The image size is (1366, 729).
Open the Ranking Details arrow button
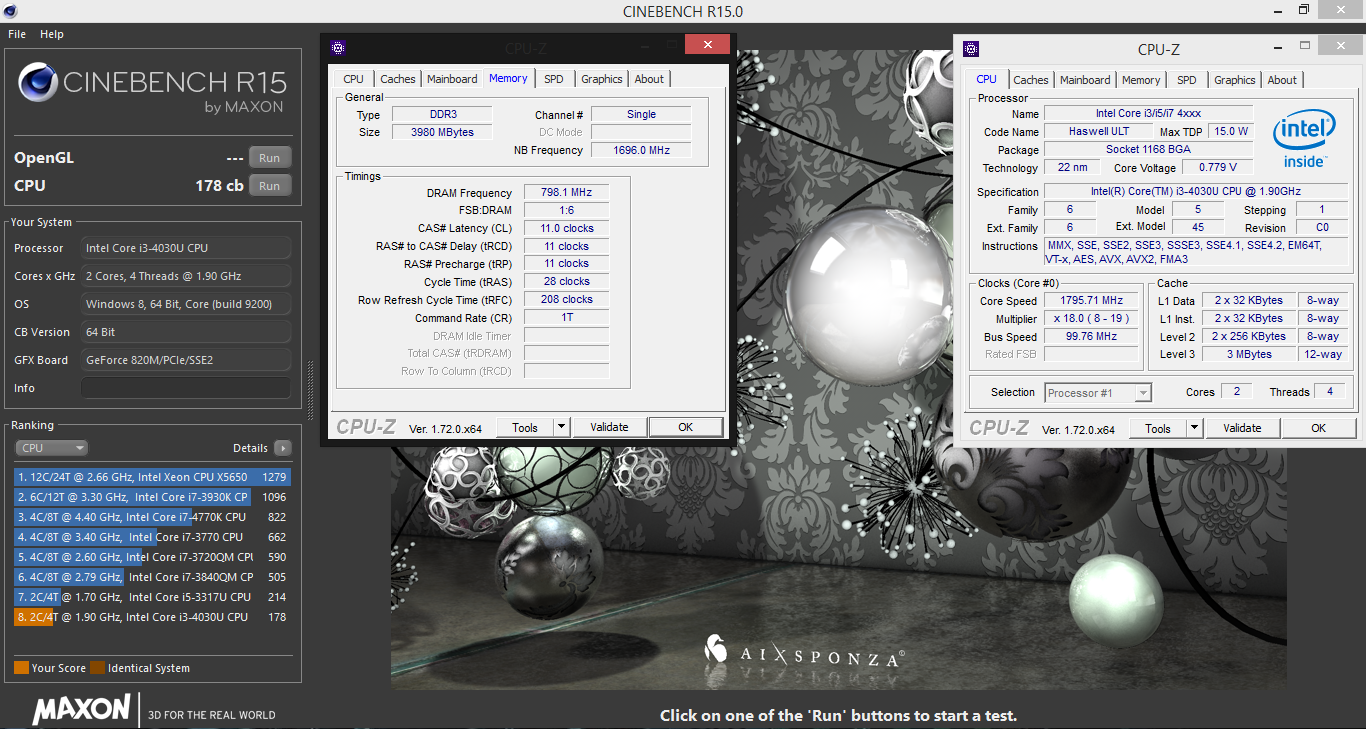click(283, 448)
